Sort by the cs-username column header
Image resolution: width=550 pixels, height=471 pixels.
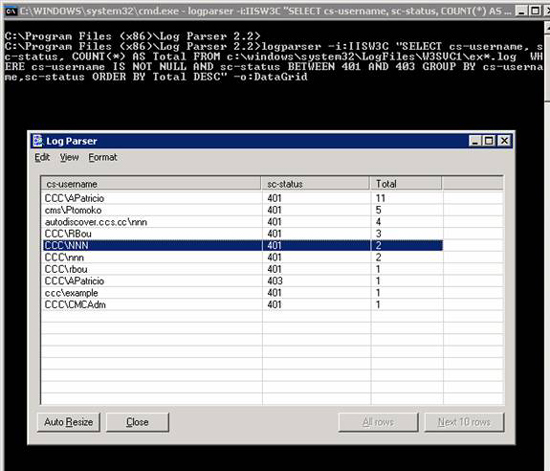[151, 184]
